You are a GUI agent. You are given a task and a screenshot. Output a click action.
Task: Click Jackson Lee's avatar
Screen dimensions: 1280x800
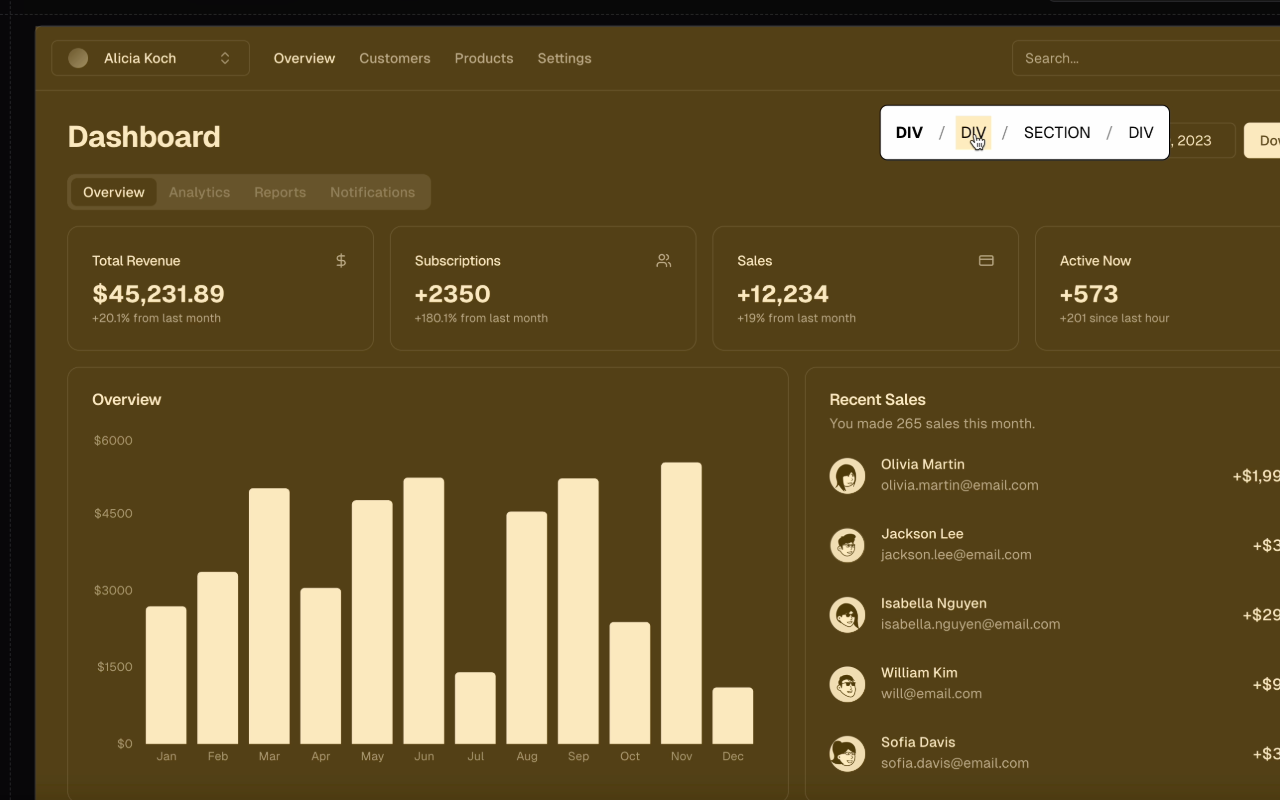click(847, 545)
